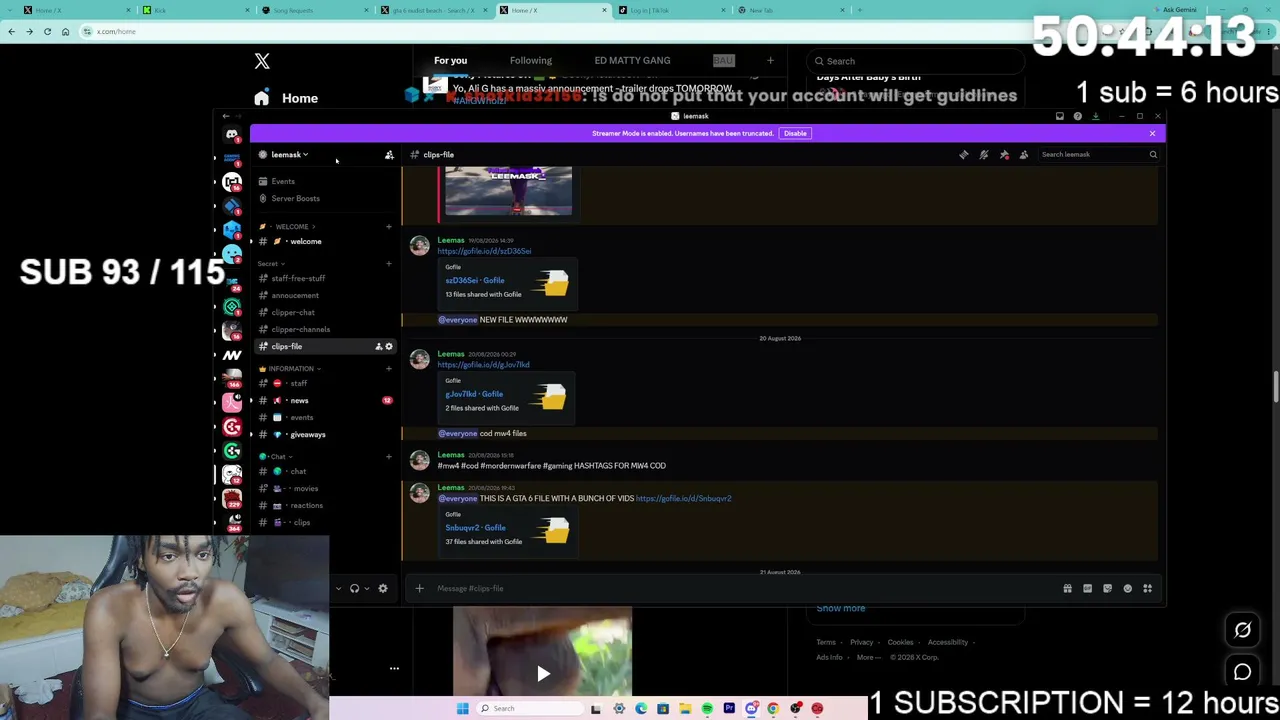Collapse the Chat category

pyautogui.click(x=276, y=457)
